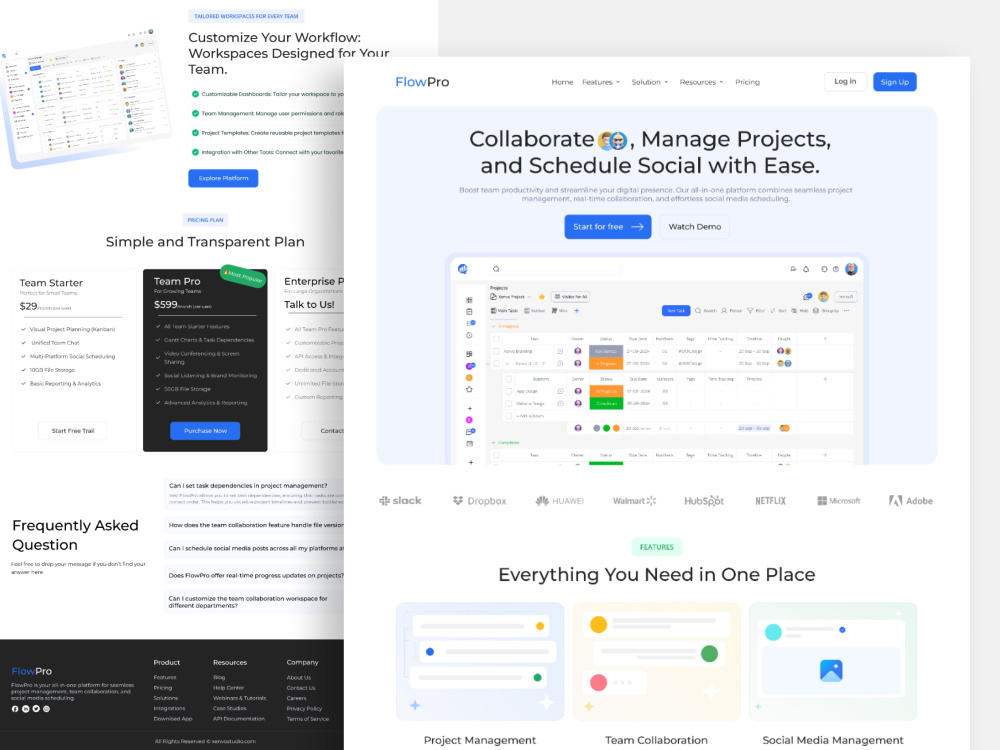
Task: Click the Privacy Policy link in the footer
Action: point(304,708)
